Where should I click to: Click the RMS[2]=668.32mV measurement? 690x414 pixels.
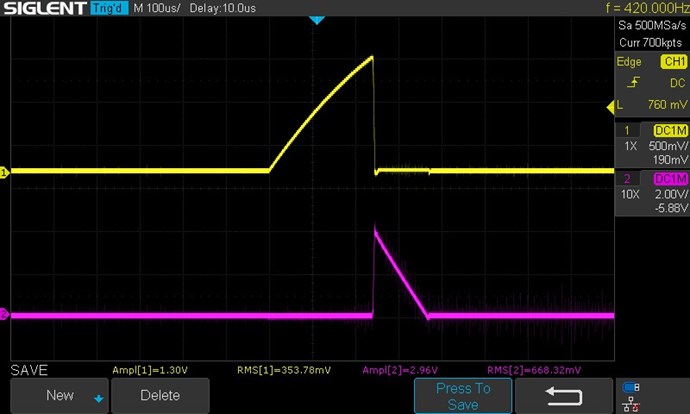[534, 370]
